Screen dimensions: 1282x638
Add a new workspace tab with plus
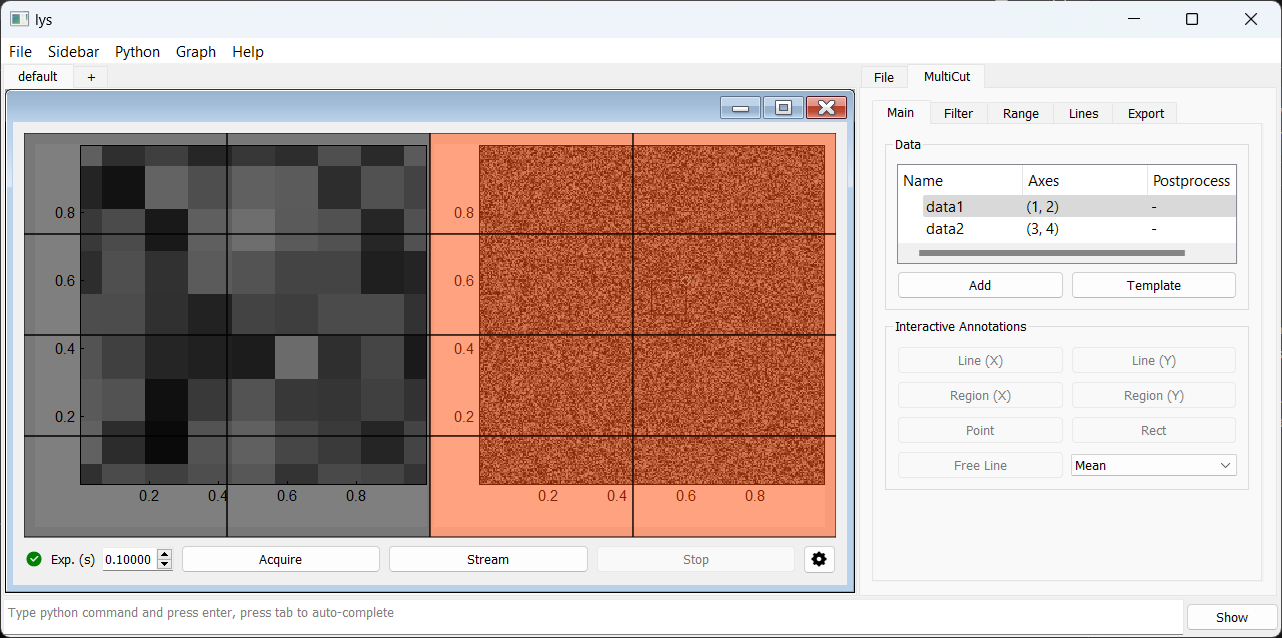pos(91,77)
